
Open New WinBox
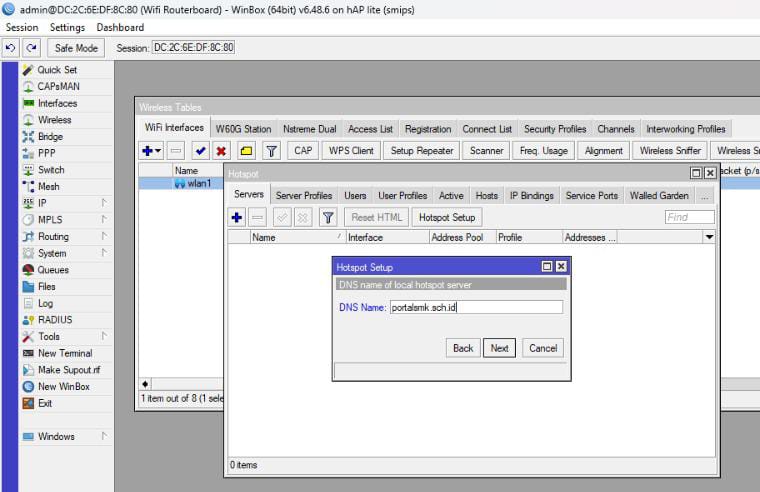coord(63,387)
